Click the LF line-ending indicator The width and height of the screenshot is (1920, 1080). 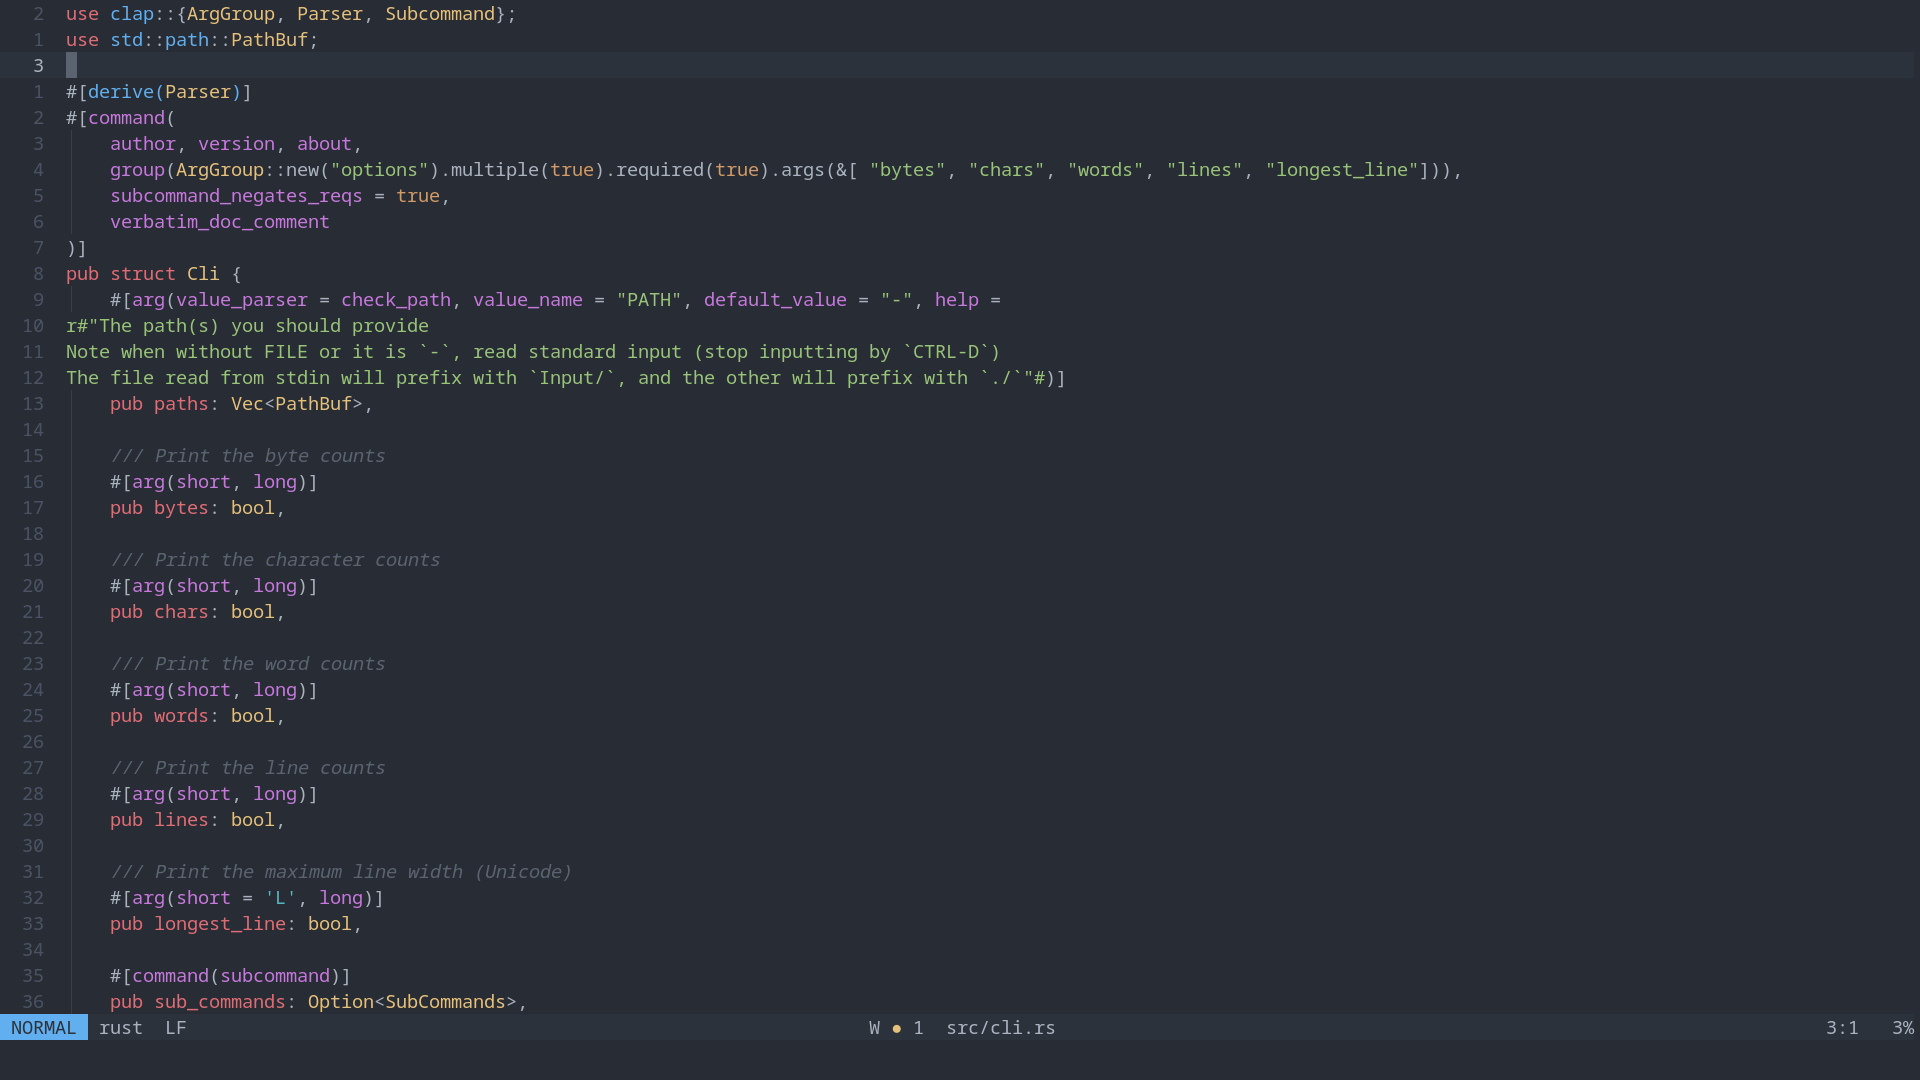[175, 1028]
